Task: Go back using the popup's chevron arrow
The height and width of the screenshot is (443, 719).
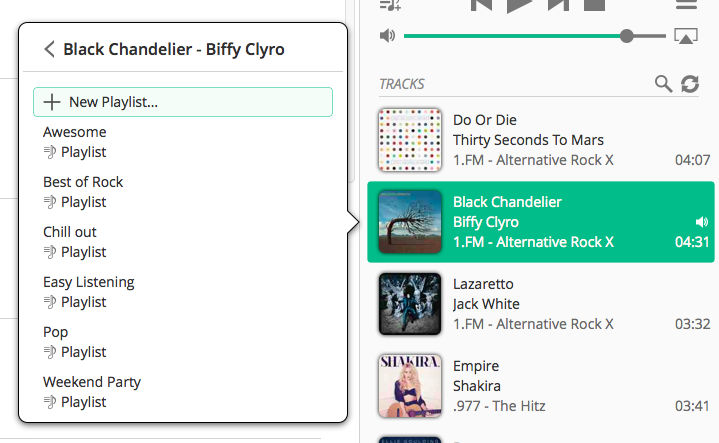Action: pyautogui.click(x=50, y=49)
